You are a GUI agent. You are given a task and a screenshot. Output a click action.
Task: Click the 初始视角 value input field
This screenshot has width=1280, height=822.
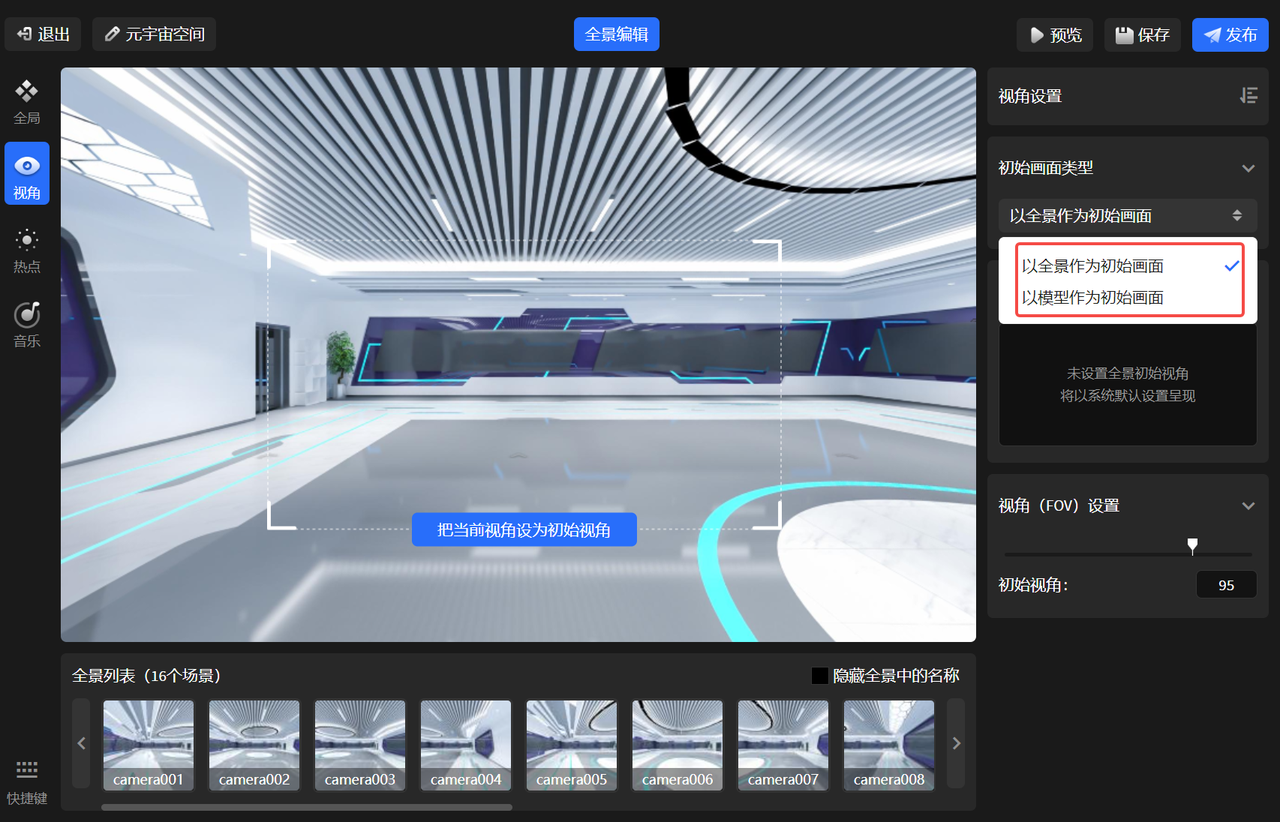click(x=1226, y=585)
